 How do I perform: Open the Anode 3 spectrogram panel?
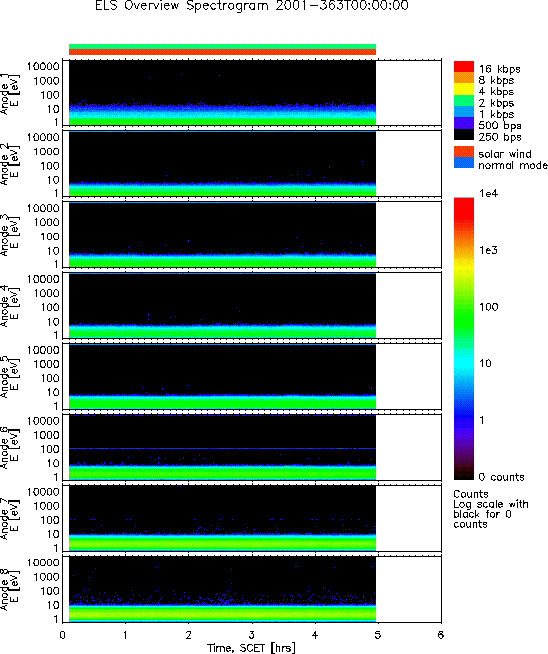(252, 234)
